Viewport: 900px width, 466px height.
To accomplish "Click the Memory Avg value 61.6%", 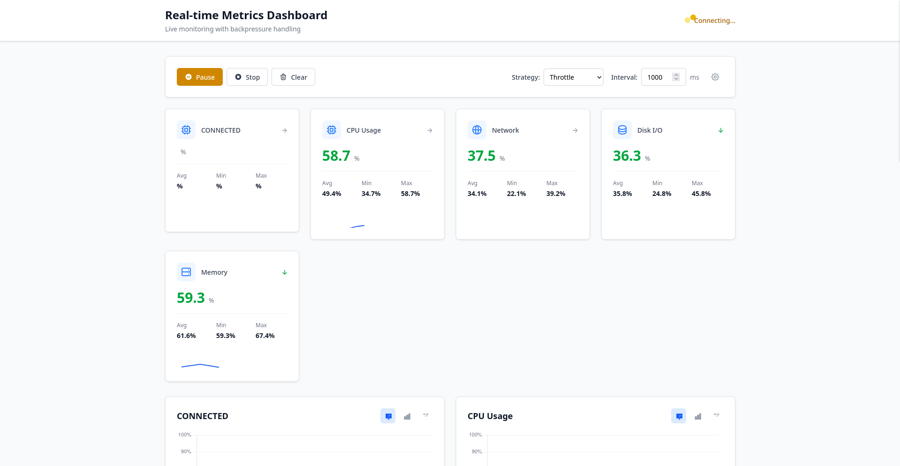I will tap(186, 336).
